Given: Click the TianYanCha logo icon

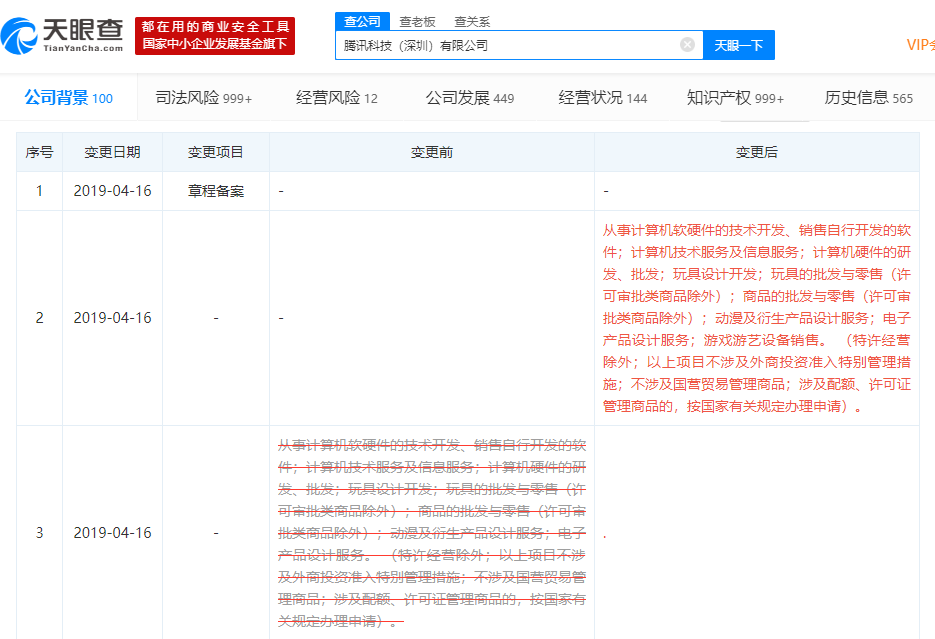Looking at the screenshot, I should [x=19, y=36].
